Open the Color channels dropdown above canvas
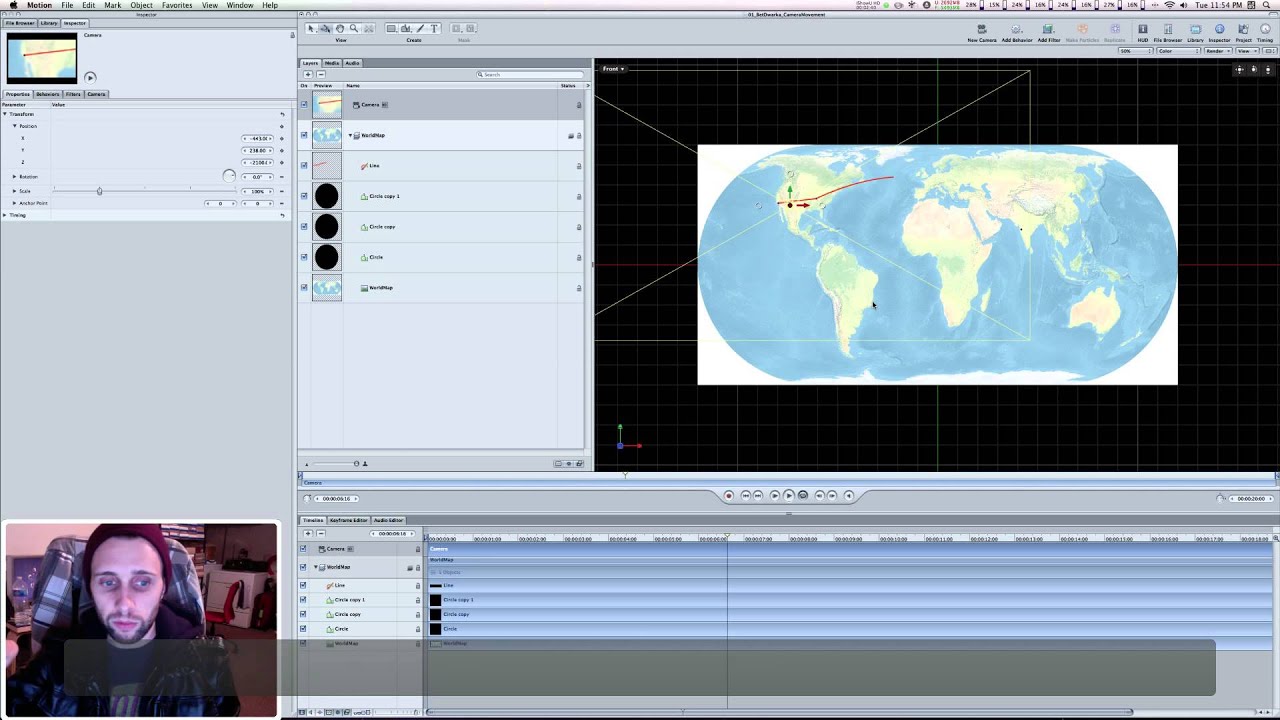This screenshot has width=1280, height=720. click(1178, 51)
